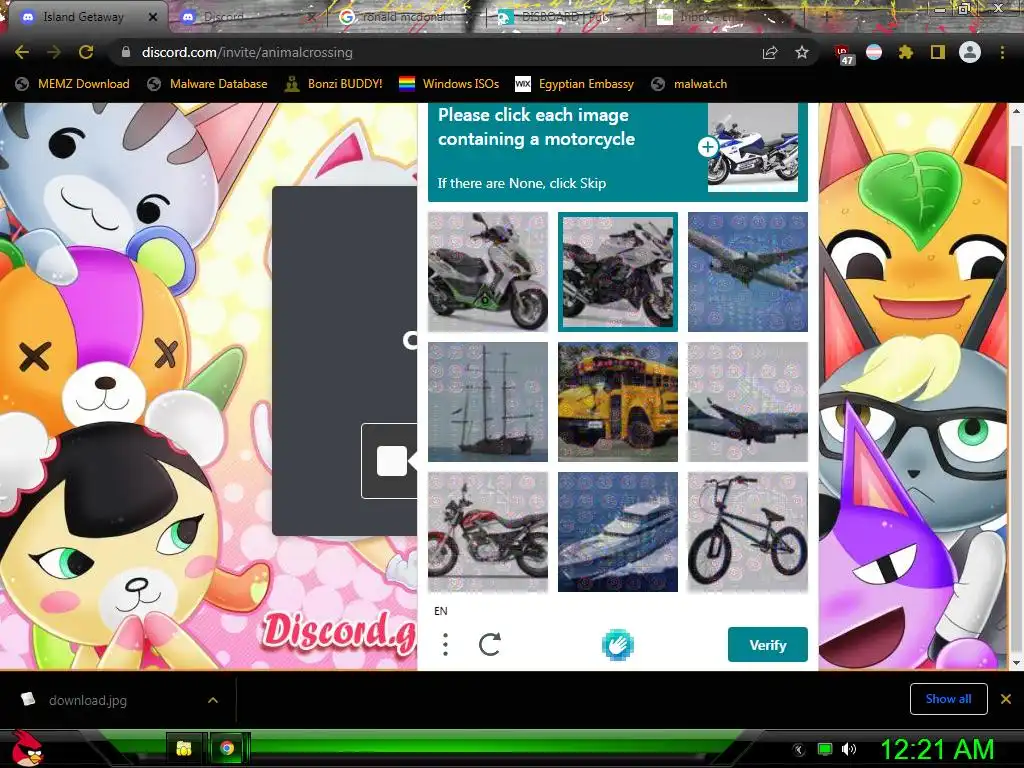Deselect the highlighted sport motorcycle image
Viewport: 1024px width, 768px height.
coord(618,272)
